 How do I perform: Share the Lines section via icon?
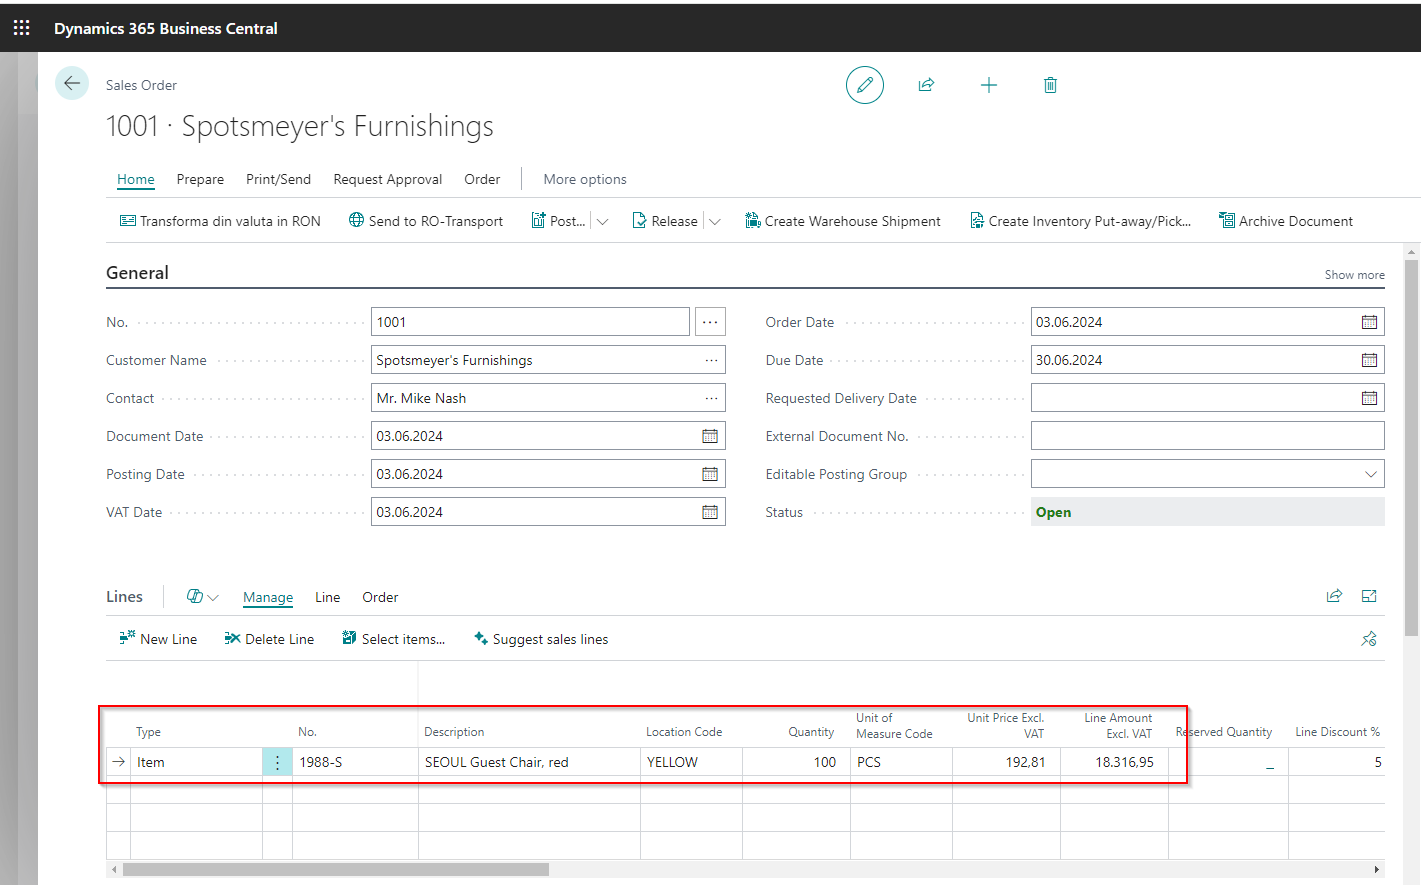tap(1334, 596)
